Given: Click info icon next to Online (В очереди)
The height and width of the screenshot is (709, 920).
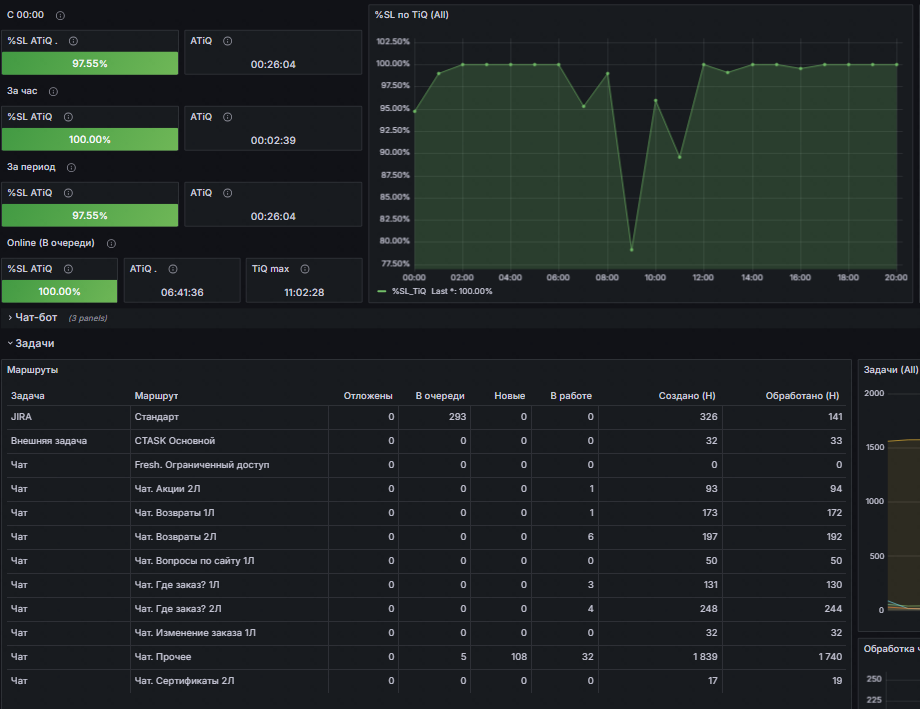Looking at the screenshot, I should tap(111, 244).
